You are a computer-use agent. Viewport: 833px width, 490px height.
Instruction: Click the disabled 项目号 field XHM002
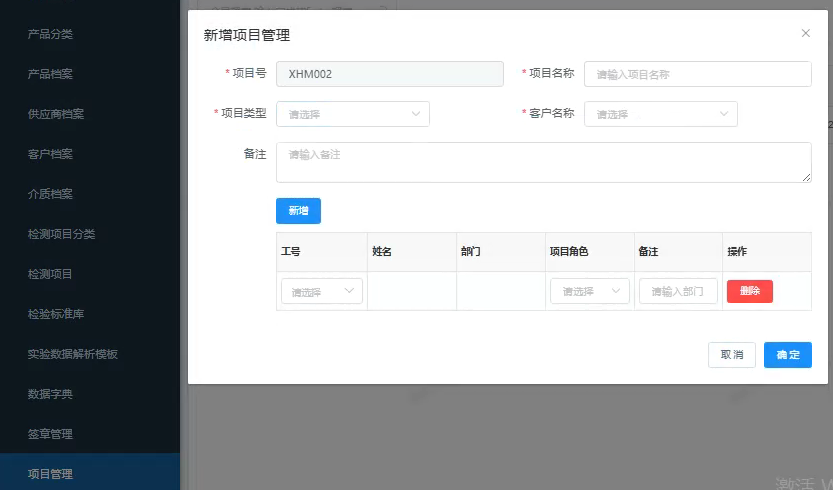tap(390, 74)
